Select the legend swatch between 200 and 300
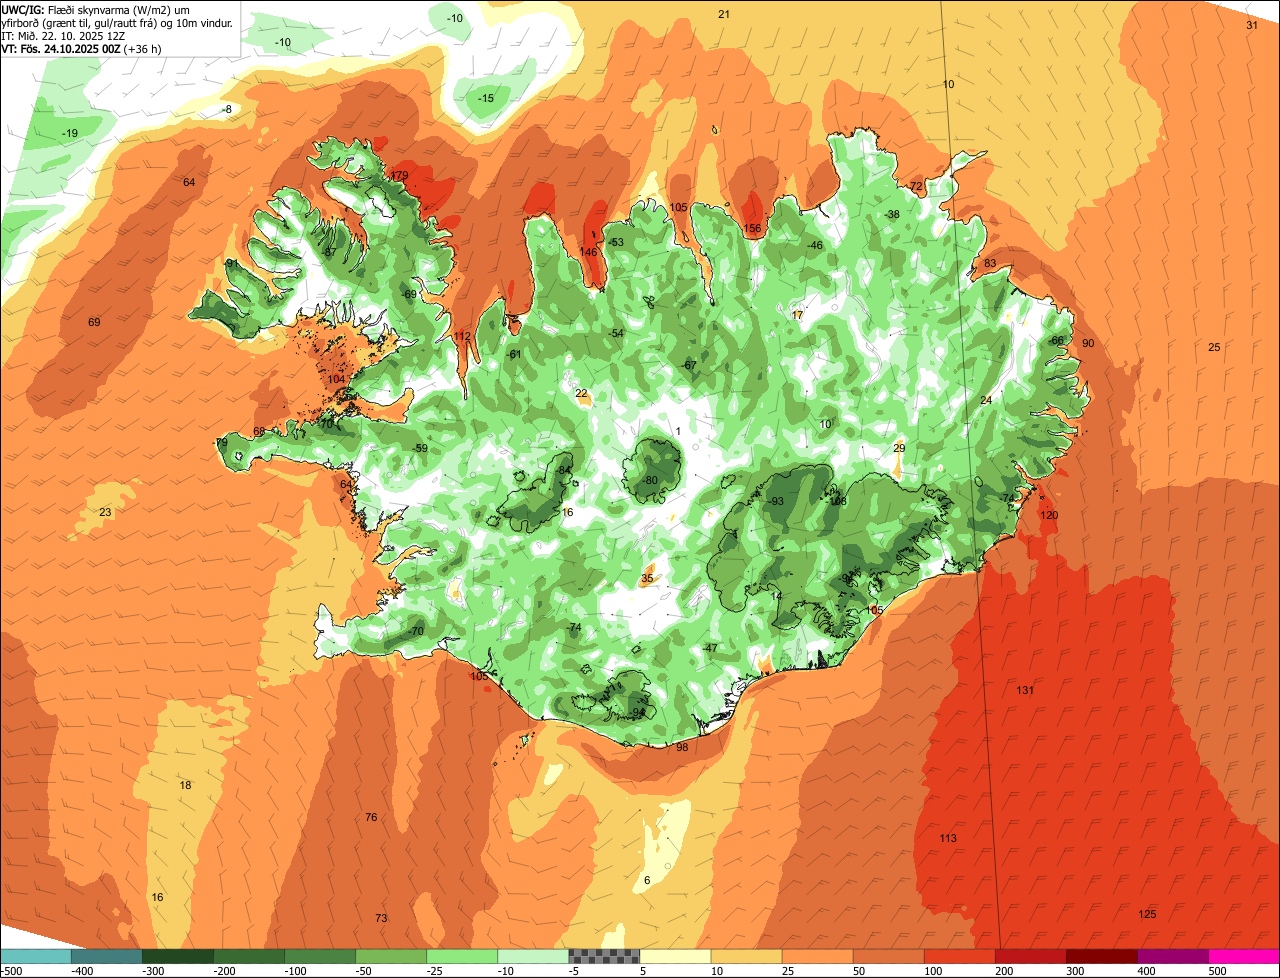The width and height of the screenshot is (1280, 978). pos(1031,956)
